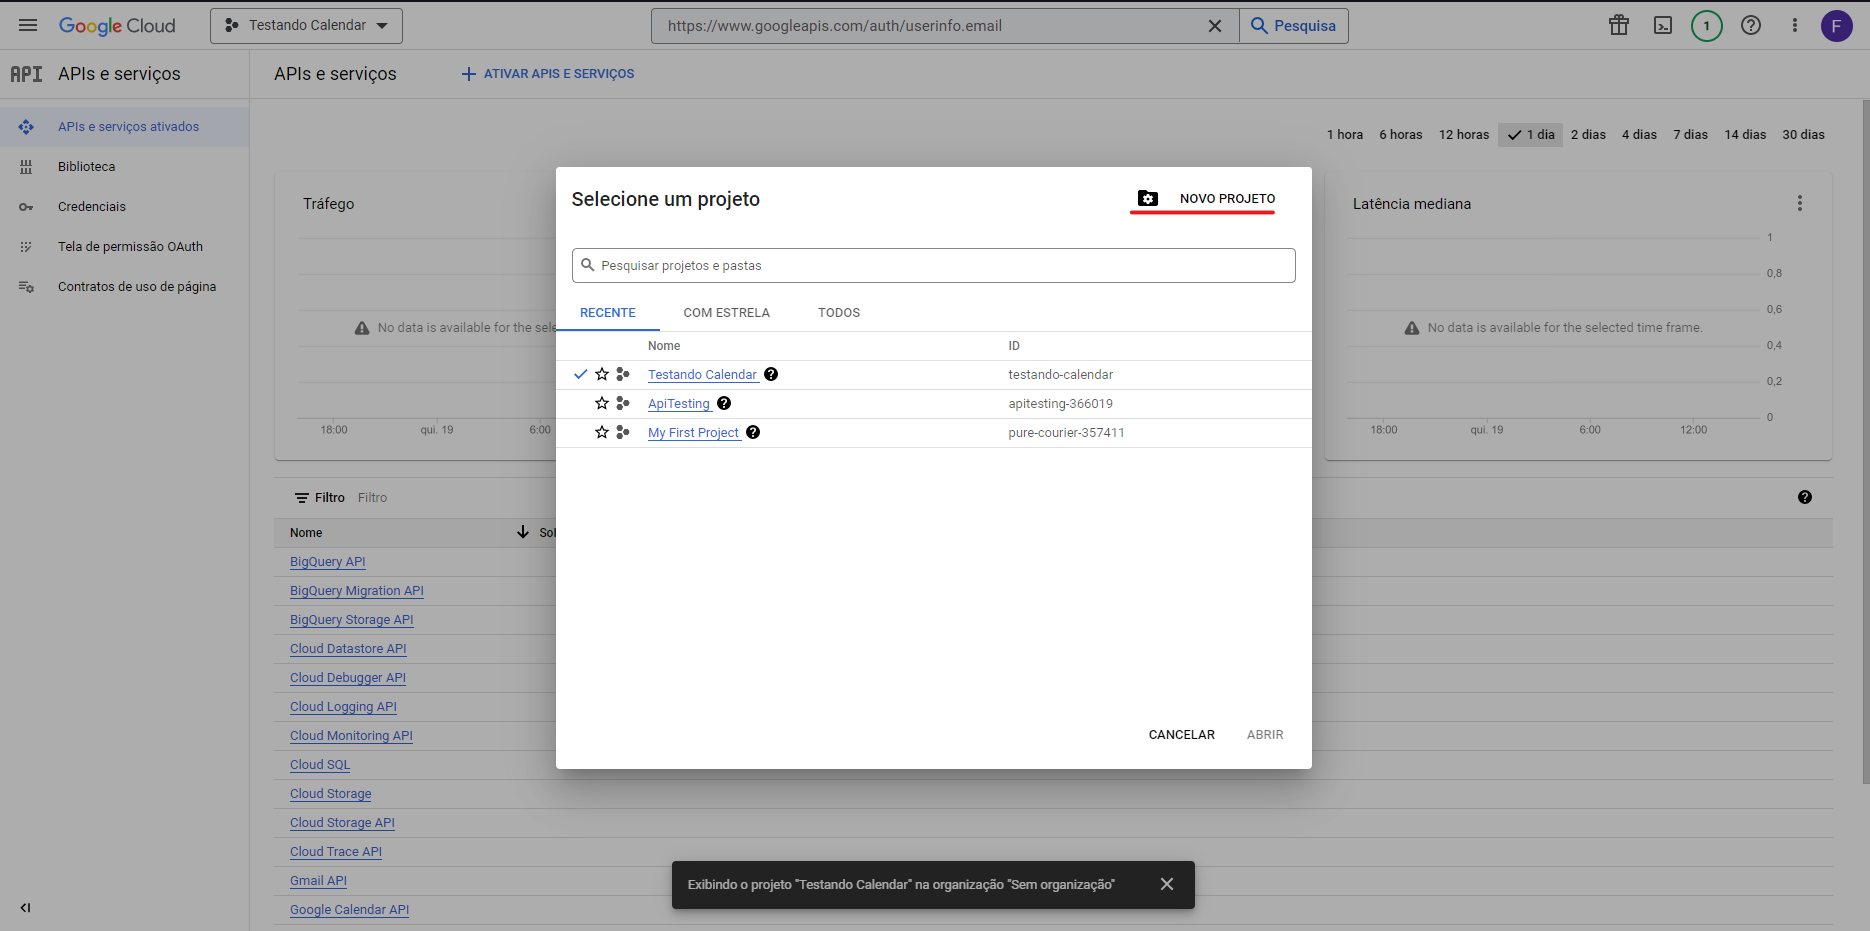Open the My First Project link
1870x931 pixels.
pyautogui.click(x=693, y=433)
